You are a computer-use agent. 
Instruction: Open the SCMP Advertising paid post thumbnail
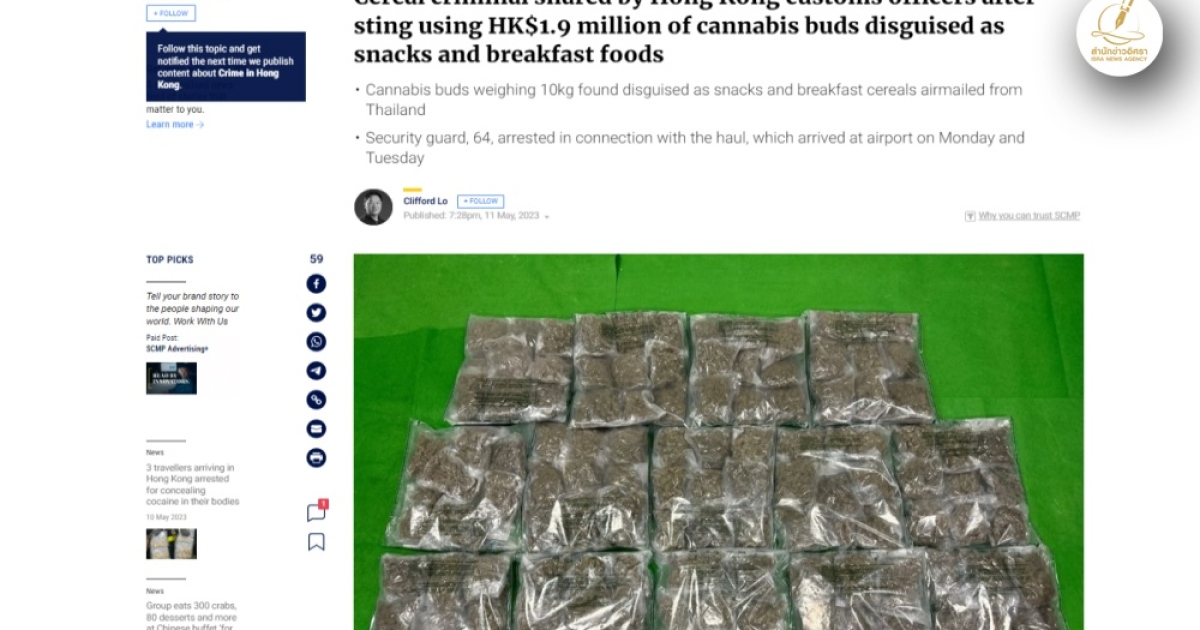pos(171,378)
